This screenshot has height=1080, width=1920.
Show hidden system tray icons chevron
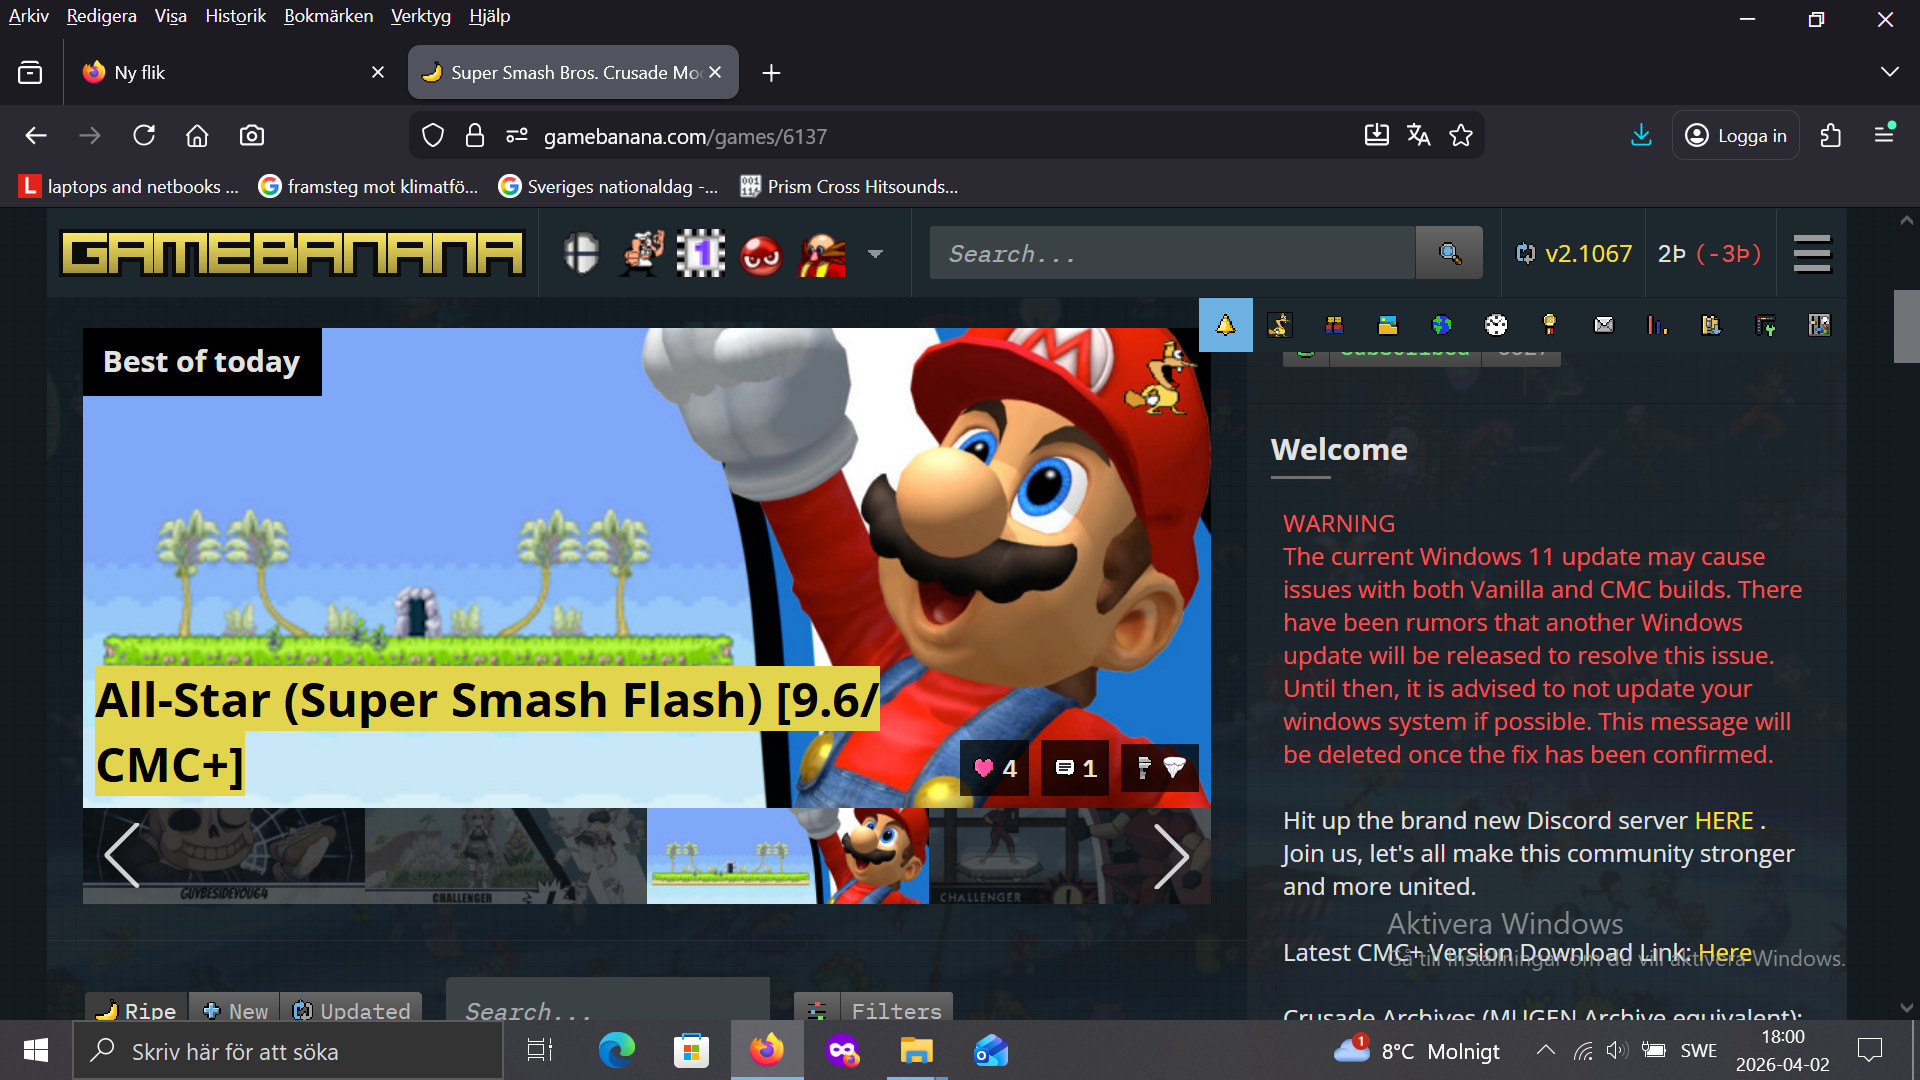click(x=1545, y=1050)
